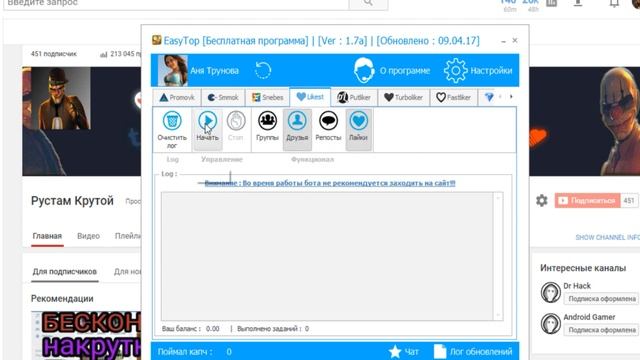640x360 pixels.
Task: Open О программе in EasyTop
Action: pos(392,71)
